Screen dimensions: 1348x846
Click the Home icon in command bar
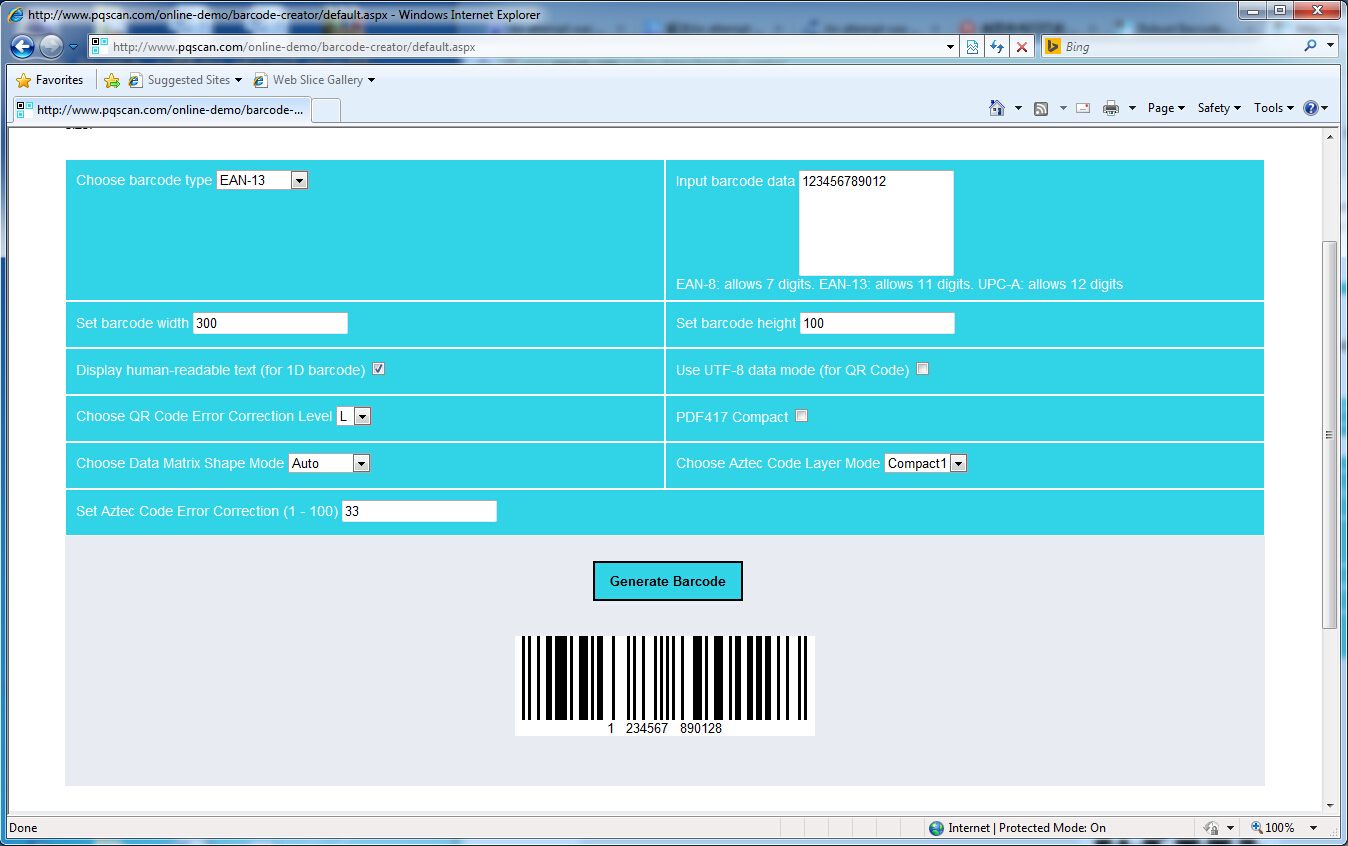997,108
